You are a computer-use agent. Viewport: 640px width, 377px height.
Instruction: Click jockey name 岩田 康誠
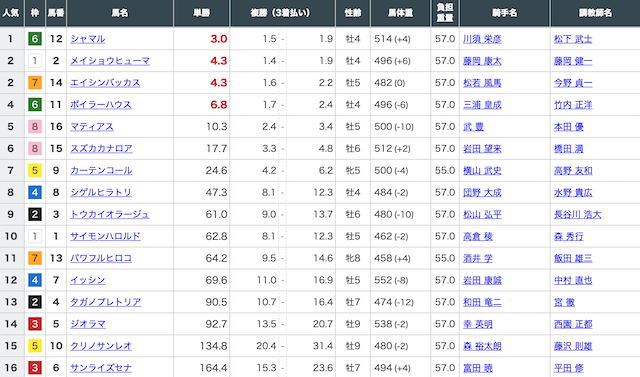[482, 280]
